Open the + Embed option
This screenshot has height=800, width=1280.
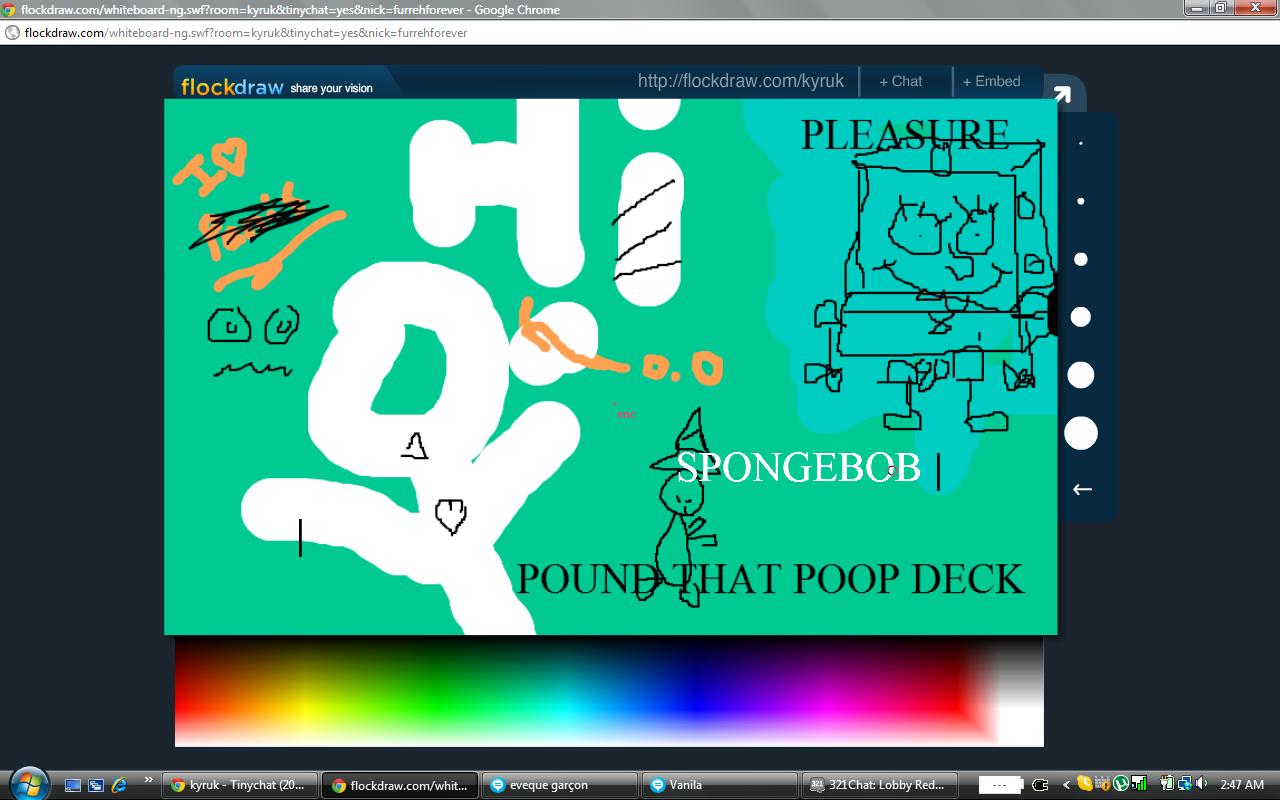pyautogui.click(x=992, y=81)
